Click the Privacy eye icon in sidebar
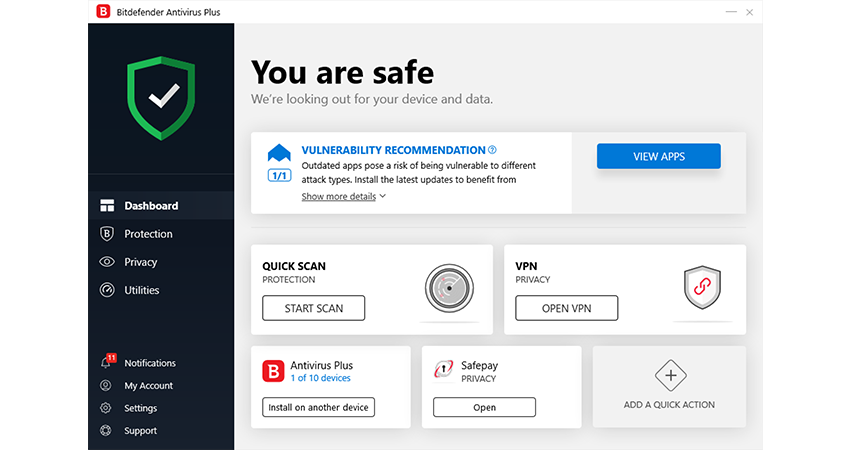The image size is (850, 450). (x=107, y=262)
